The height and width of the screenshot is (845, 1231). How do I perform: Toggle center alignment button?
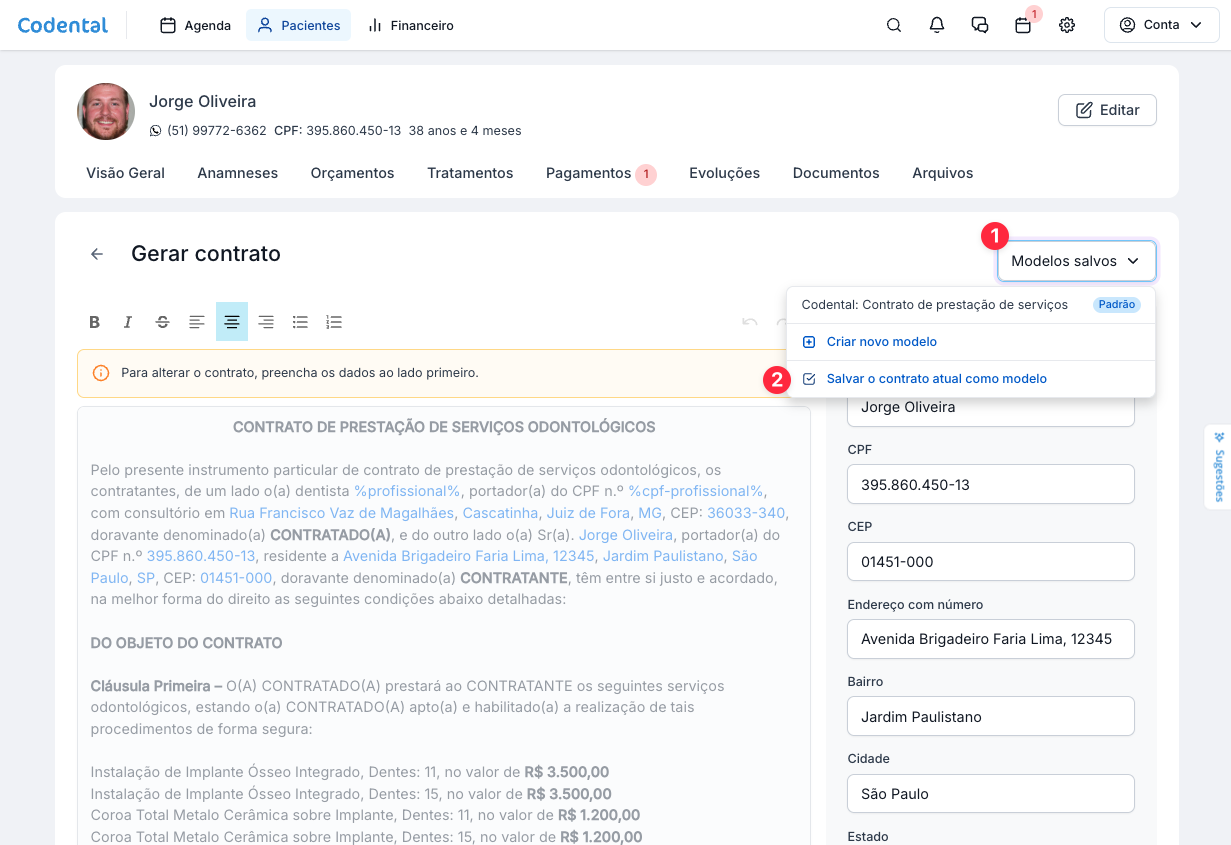coord(232,322)
